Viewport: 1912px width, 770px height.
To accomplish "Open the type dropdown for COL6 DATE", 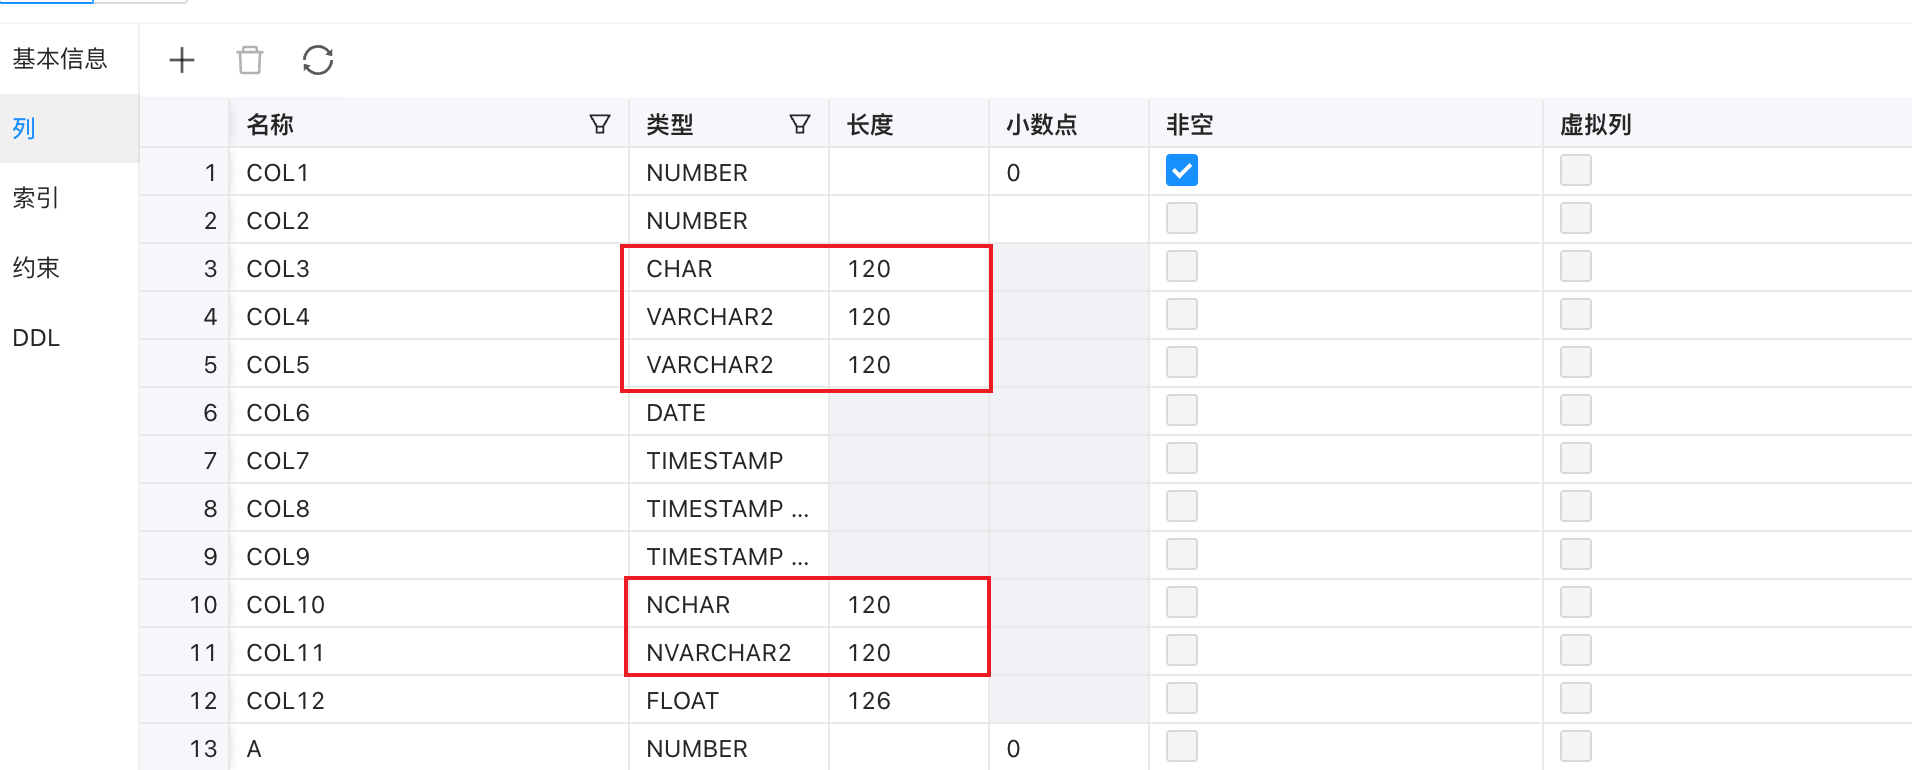I will pyautogui.click(x=727, y=412).
